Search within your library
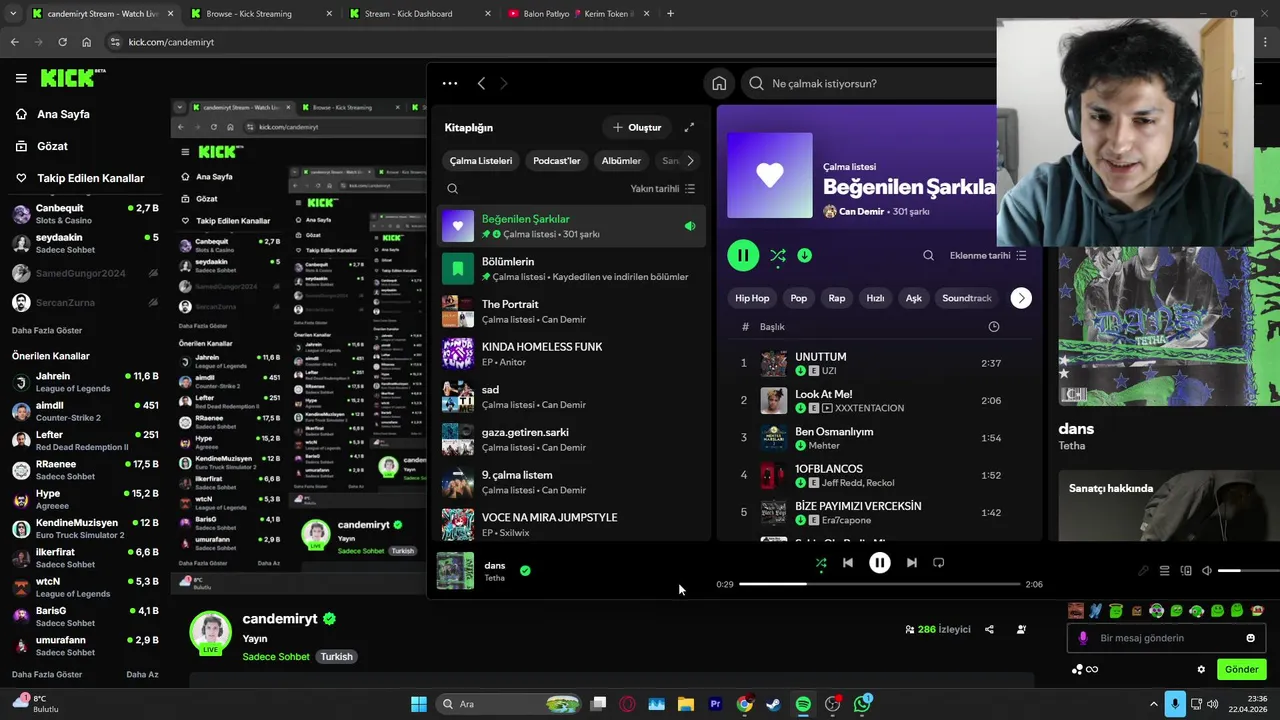The width and height of the screenshot is (1280, 720). [x=453, y=189]
